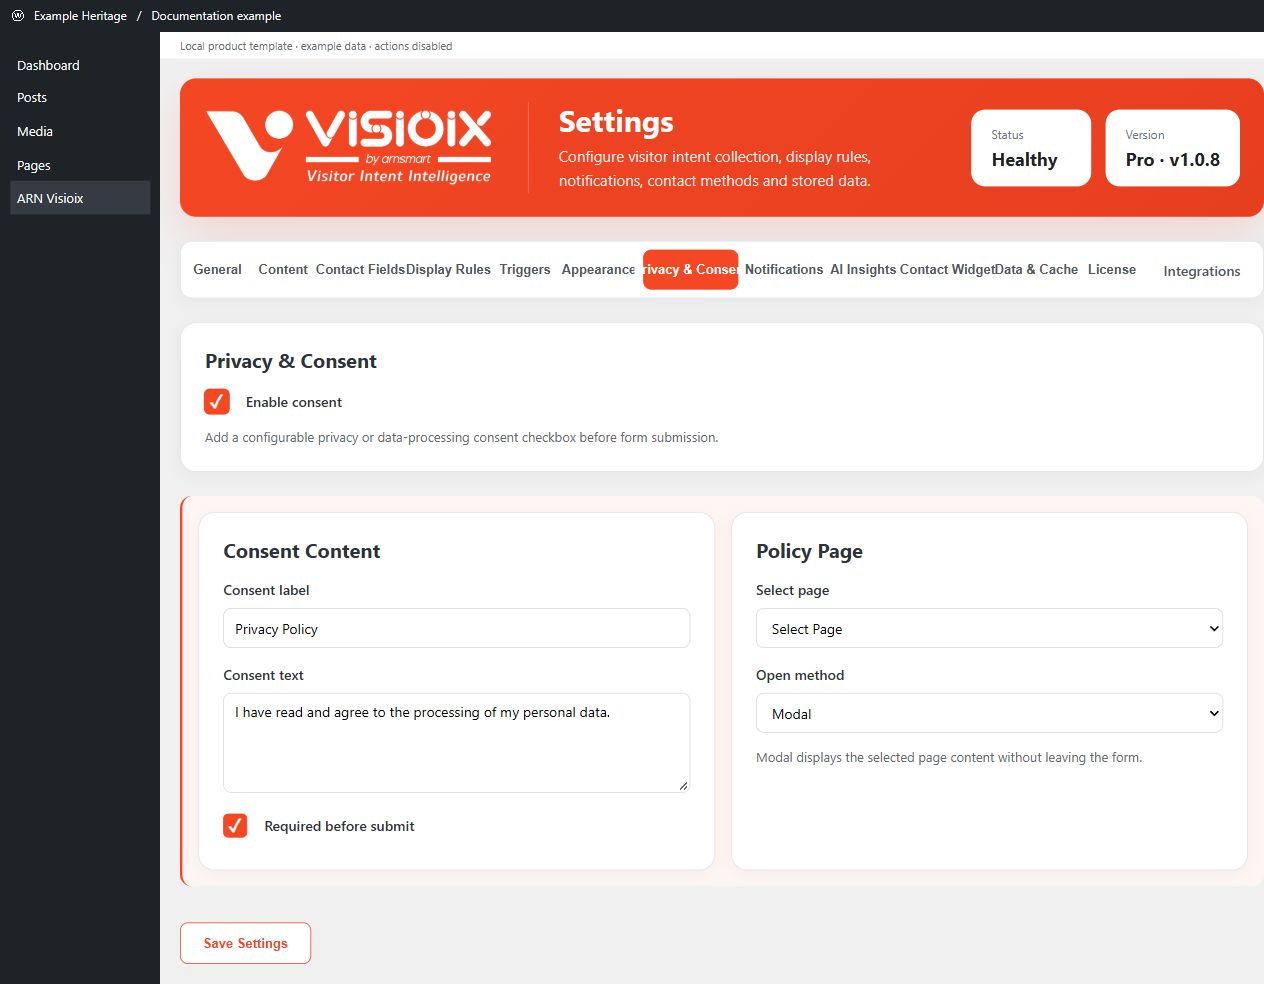Click the Documentation example breadcrumb

click(216, 16)
